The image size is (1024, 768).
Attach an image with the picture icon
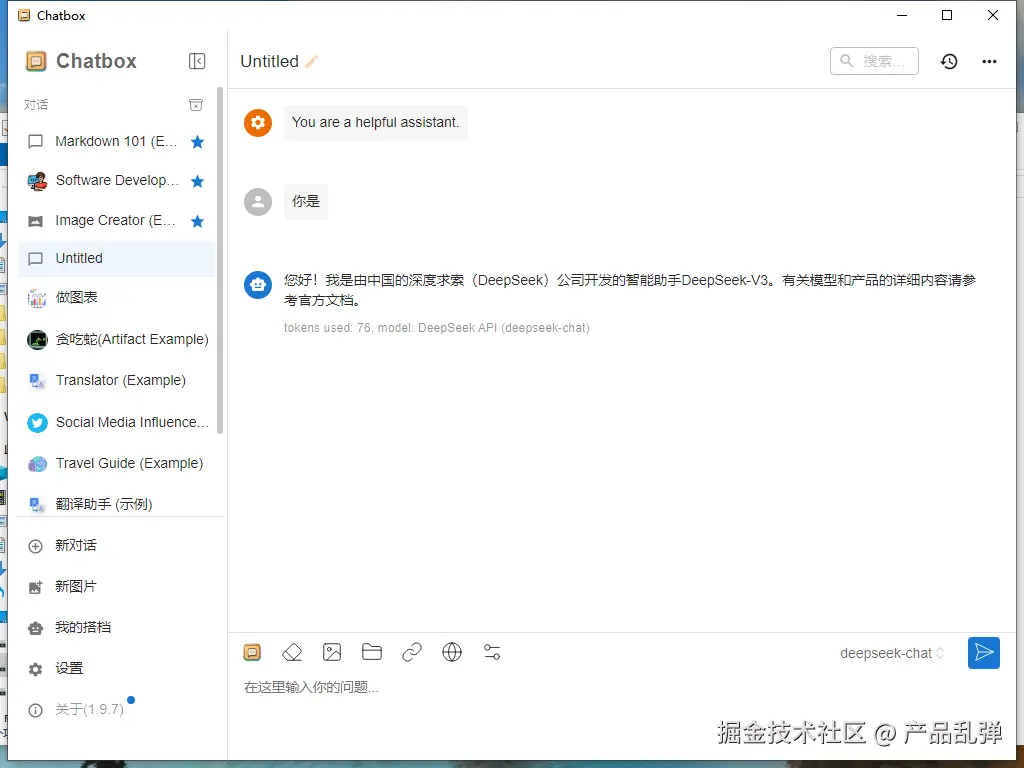[332, 652]
